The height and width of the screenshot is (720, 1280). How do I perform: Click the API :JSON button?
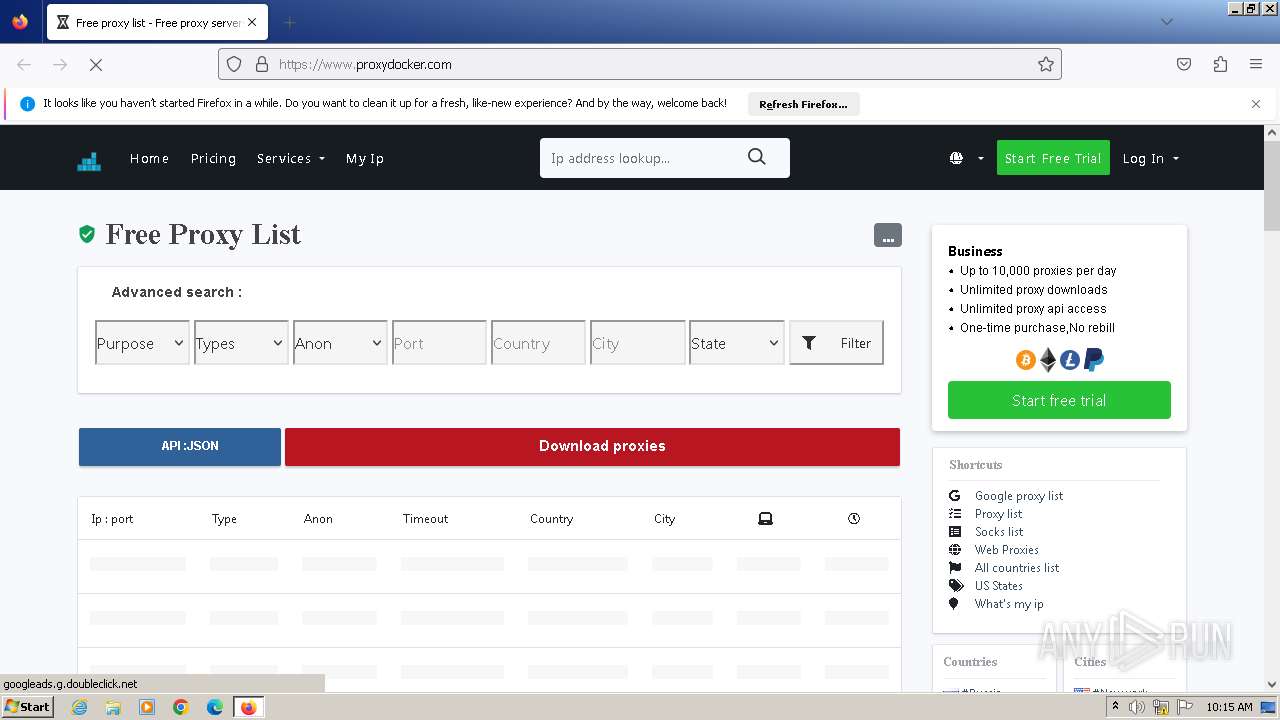tap(180, 446)
